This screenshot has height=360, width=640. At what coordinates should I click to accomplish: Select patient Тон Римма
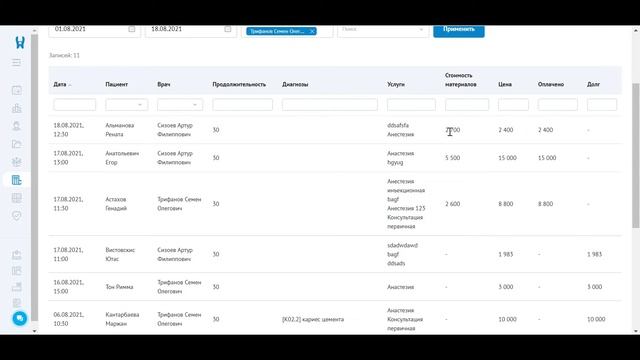pos(119,287)
